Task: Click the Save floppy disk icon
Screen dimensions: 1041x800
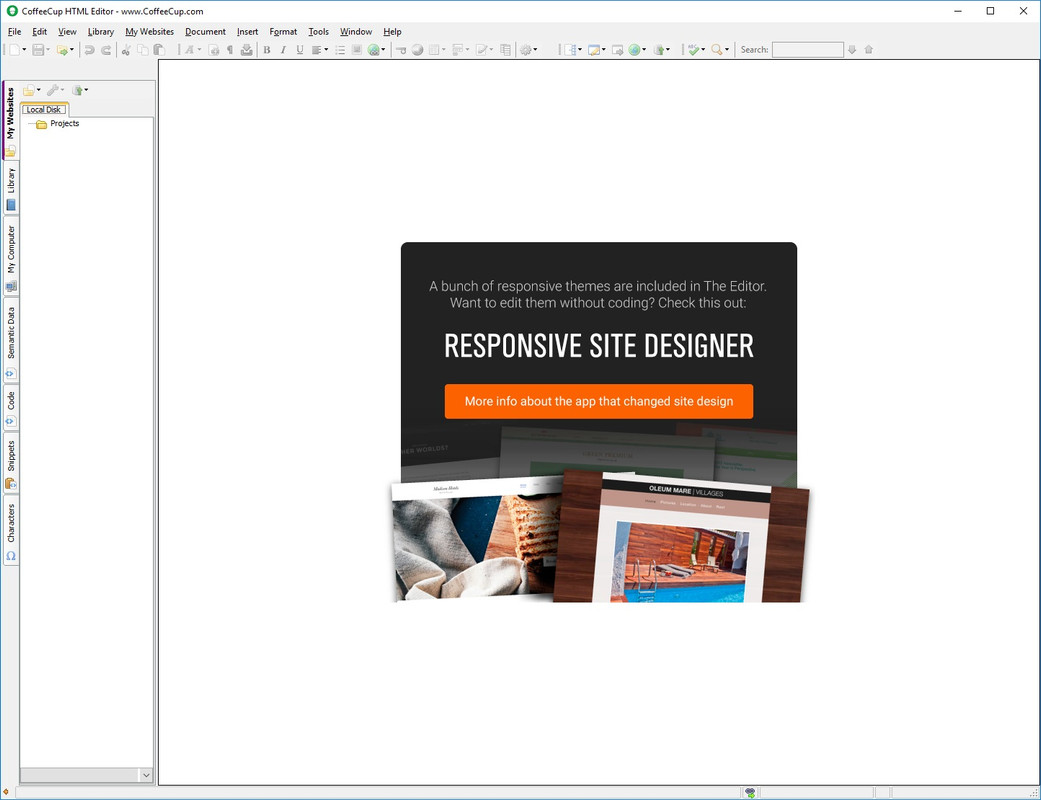Action: [x=38, y=50]
